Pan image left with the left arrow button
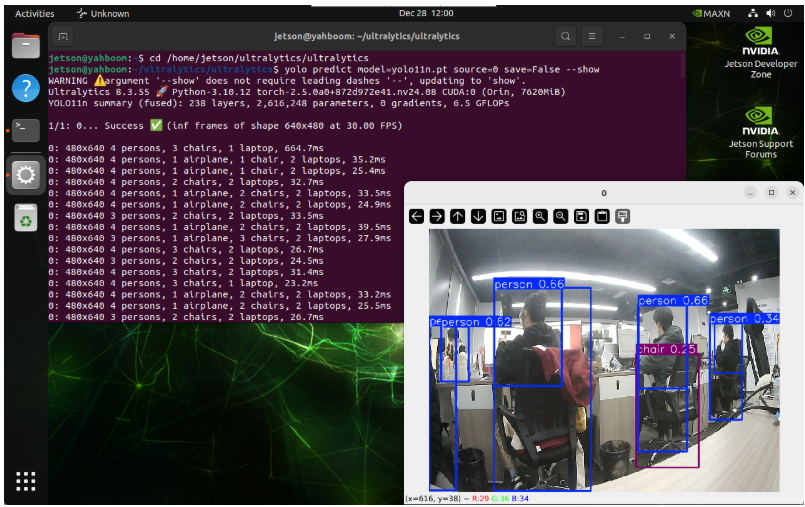The width and height of the screenshot is (805, 507). [x=416, y=216]
